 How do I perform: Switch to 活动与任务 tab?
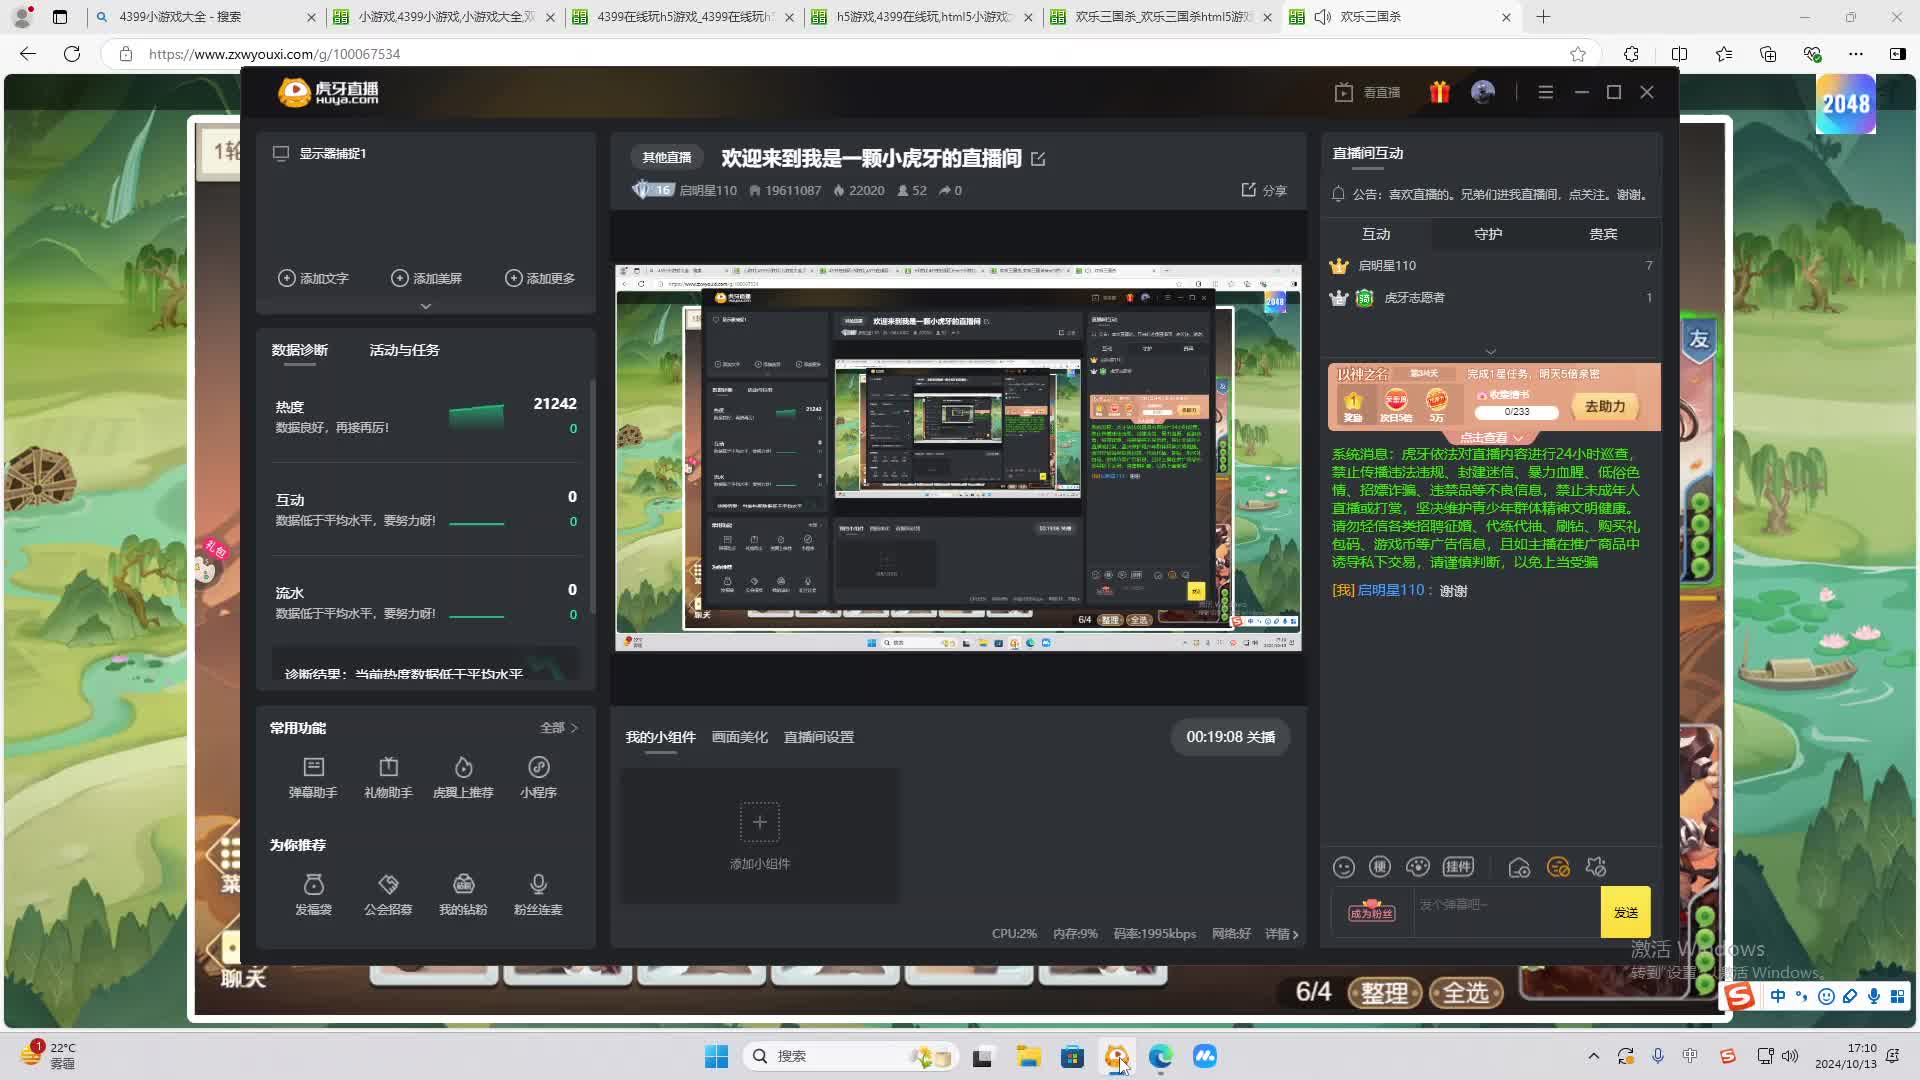404,350
